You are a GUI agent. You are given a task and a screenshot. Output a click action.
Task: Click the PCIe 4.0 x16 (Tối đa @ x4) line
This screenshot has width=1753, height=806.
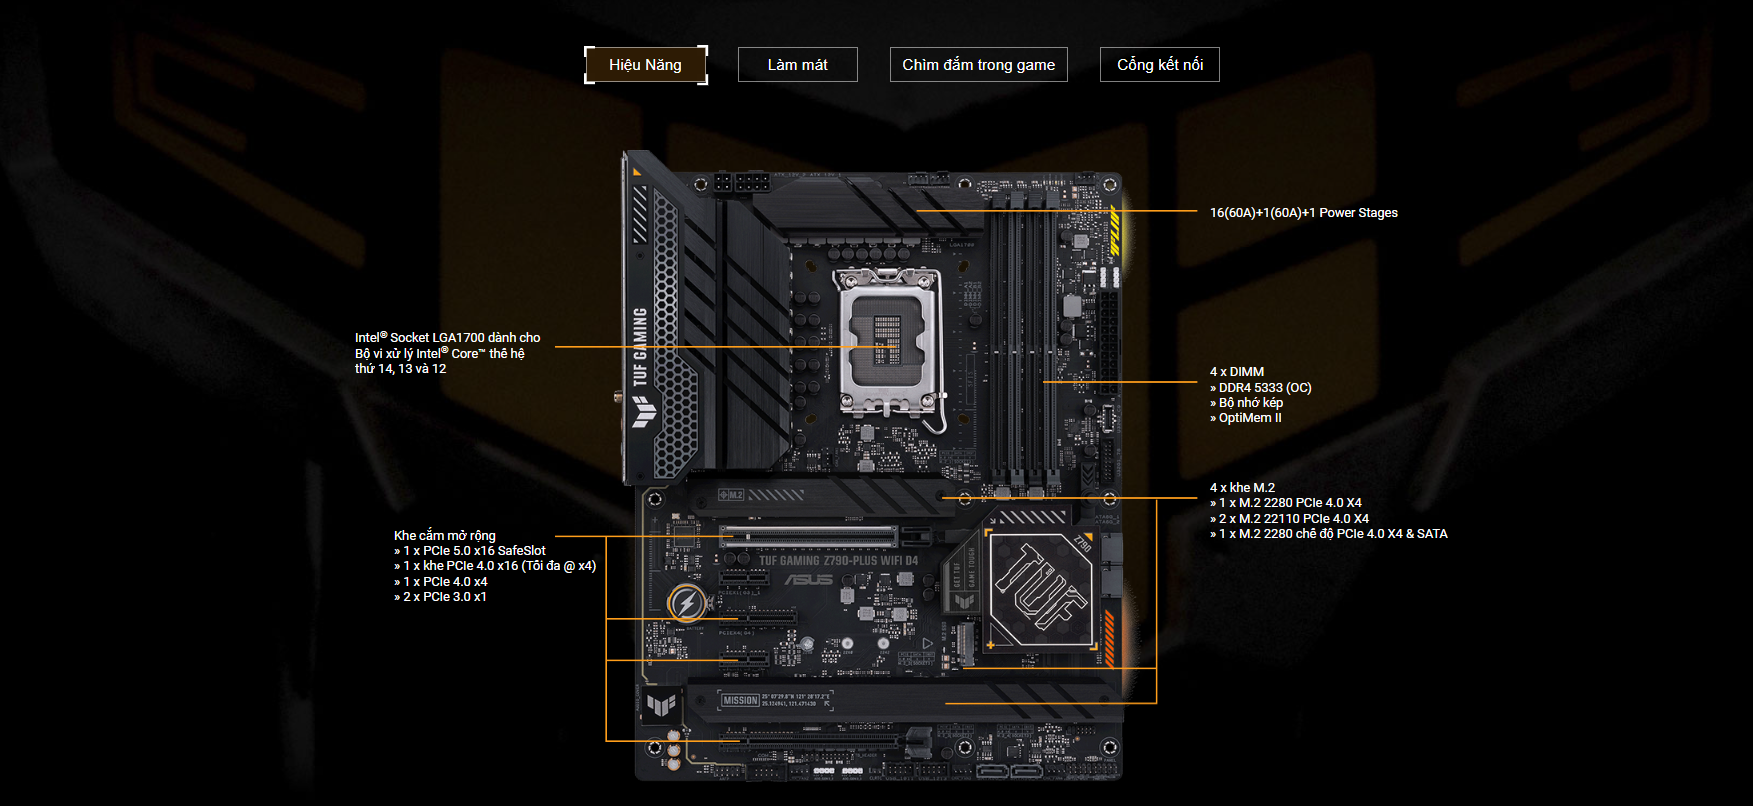pos(495,566)
